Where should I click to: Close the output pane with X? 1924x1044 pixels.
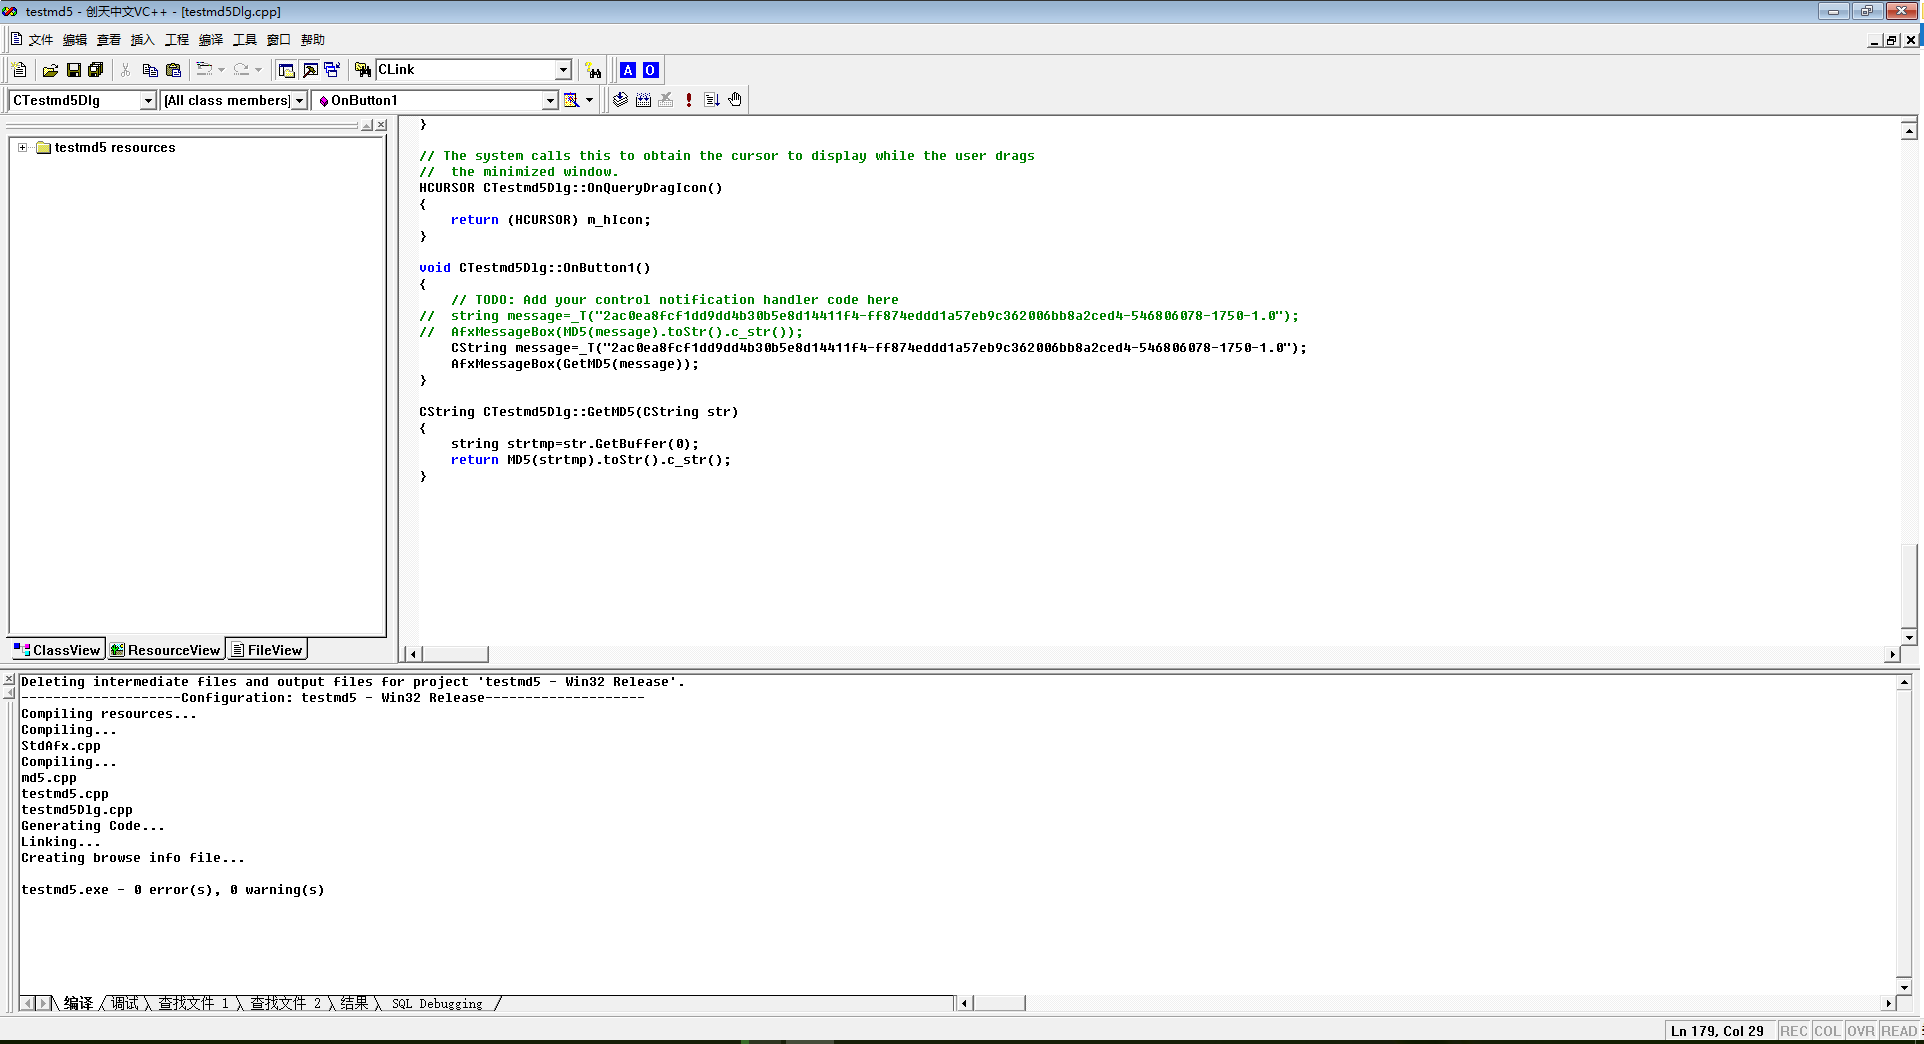(9, 680)
